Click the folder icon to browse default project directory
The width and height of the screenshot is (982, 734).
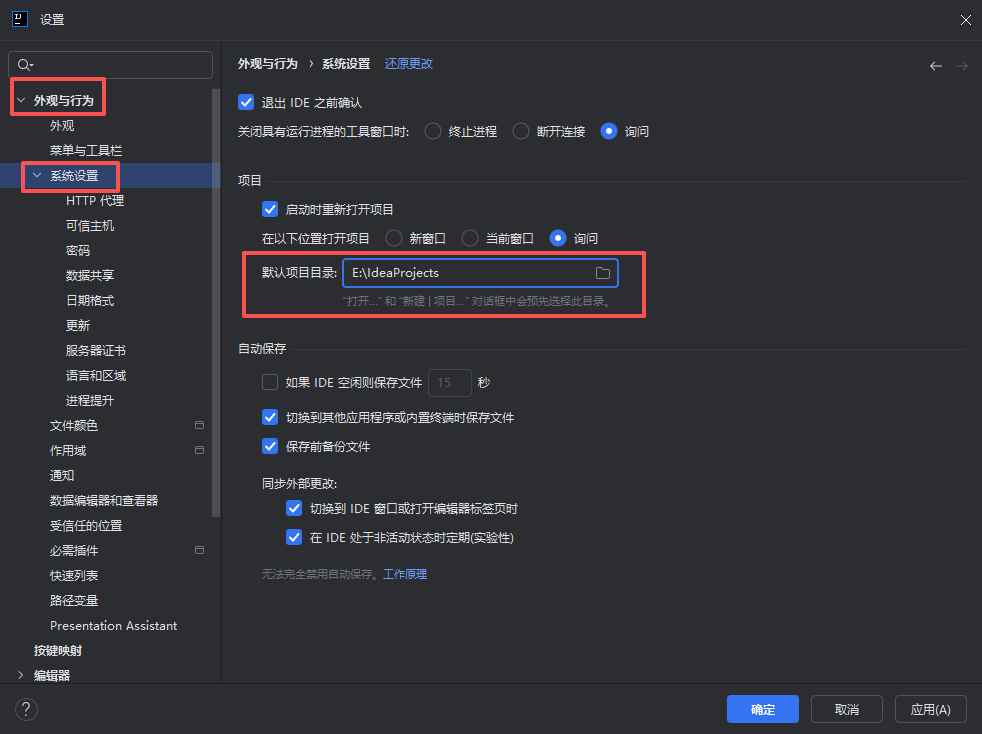pos(603,272)
